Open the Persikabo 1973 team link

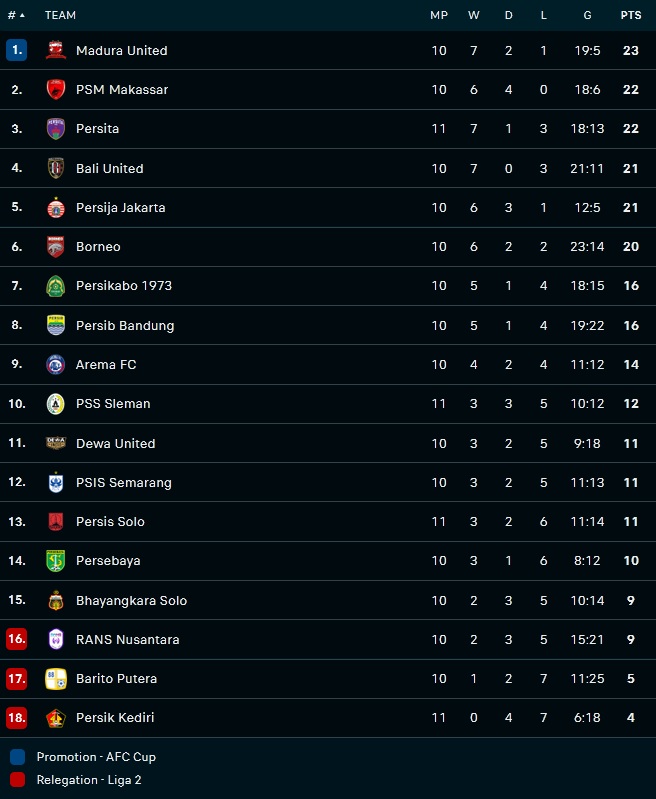pos(124,286)
